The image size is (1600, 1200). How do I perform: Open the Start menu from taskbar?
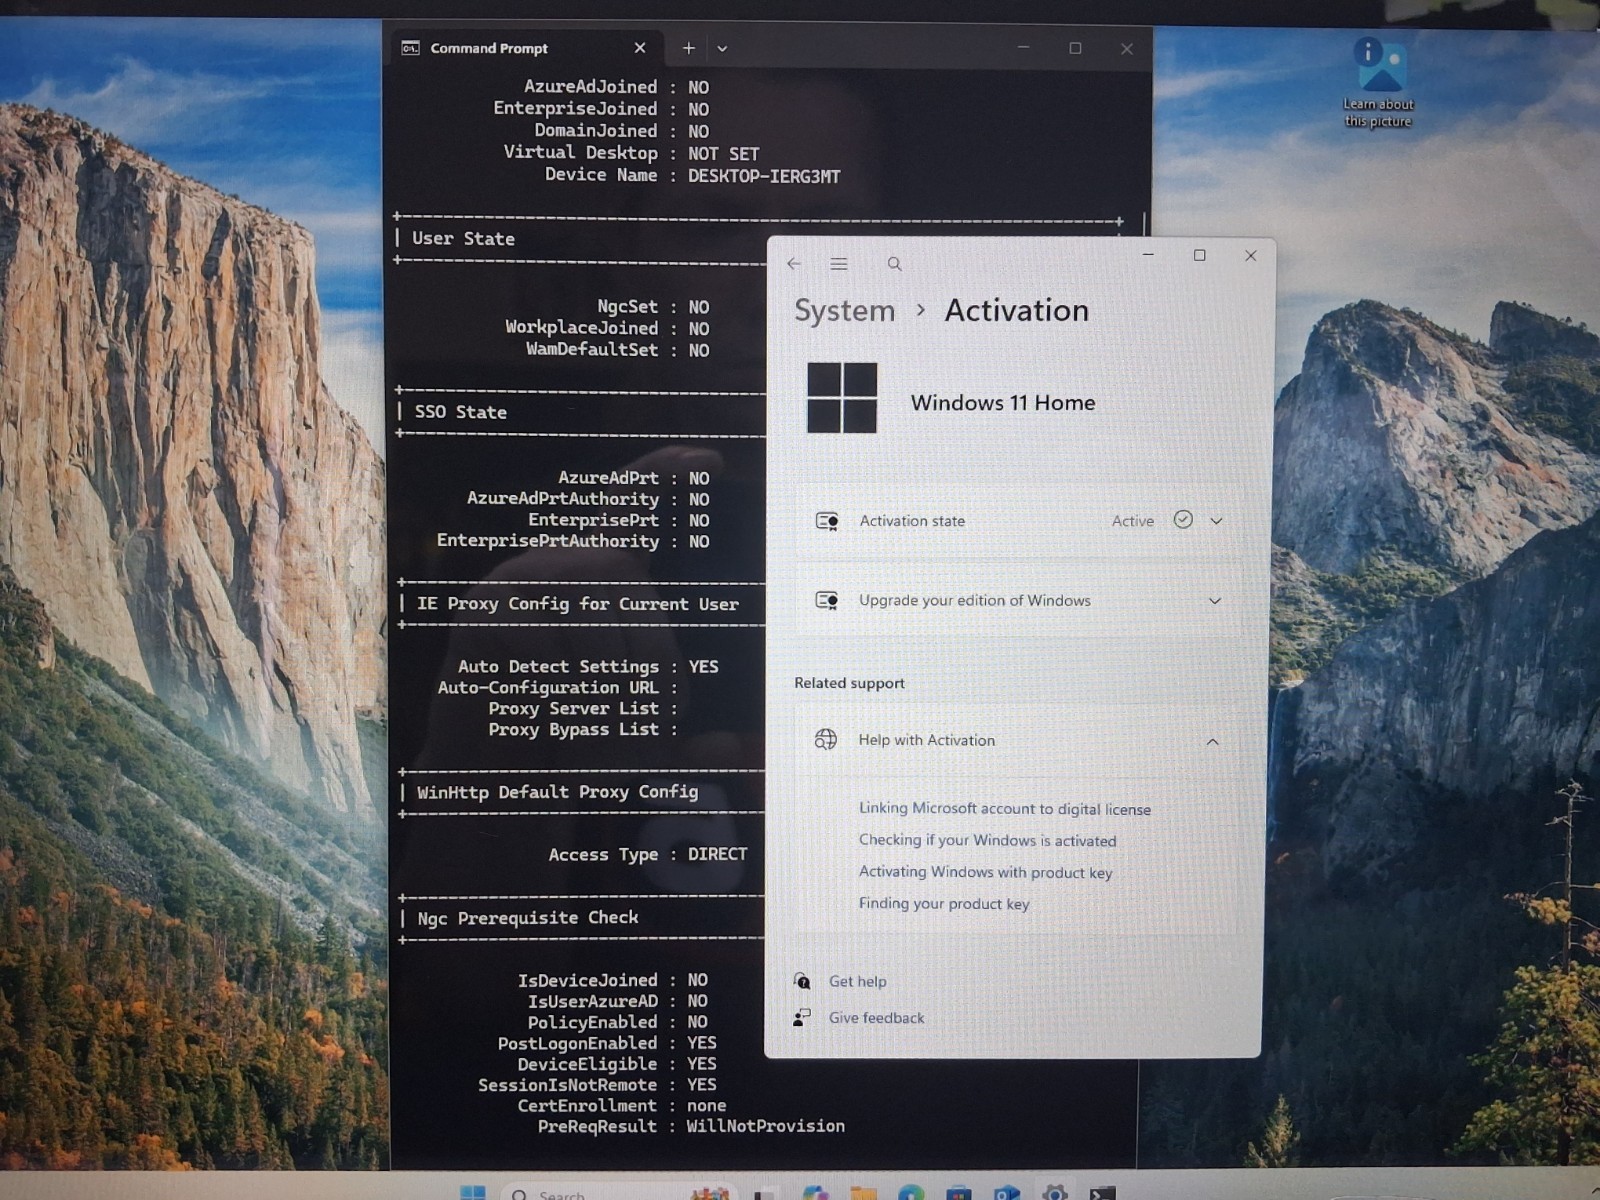pyautogui.click(x=472, y=1192)
